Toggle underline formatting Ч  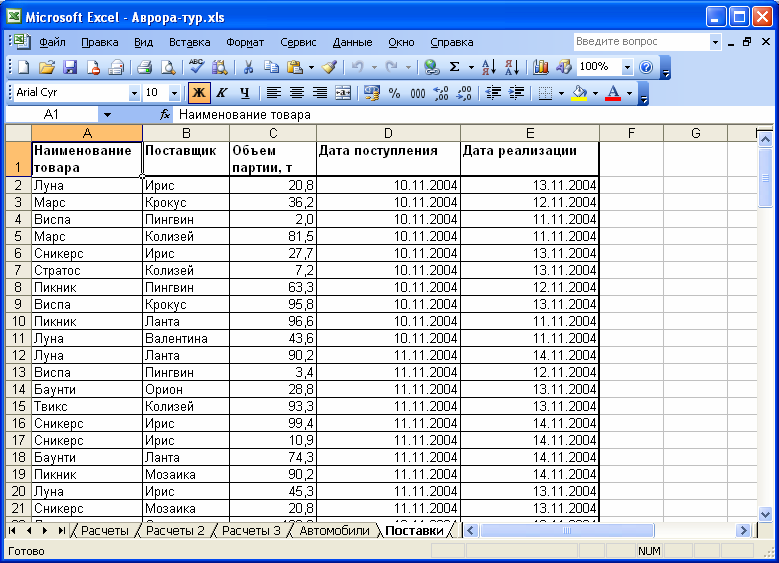(245, 92)
